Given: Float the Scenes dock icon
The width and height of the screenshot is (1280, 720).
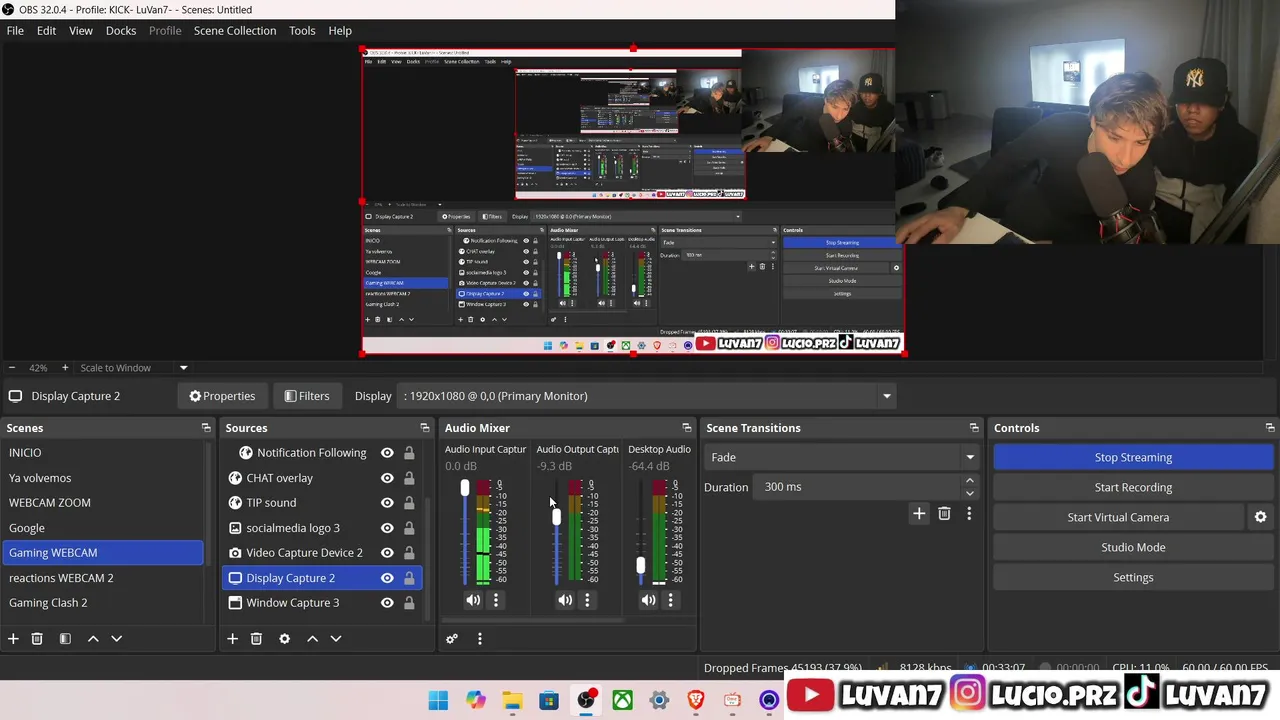Looking at the screenshot, I should click(206, 428).
